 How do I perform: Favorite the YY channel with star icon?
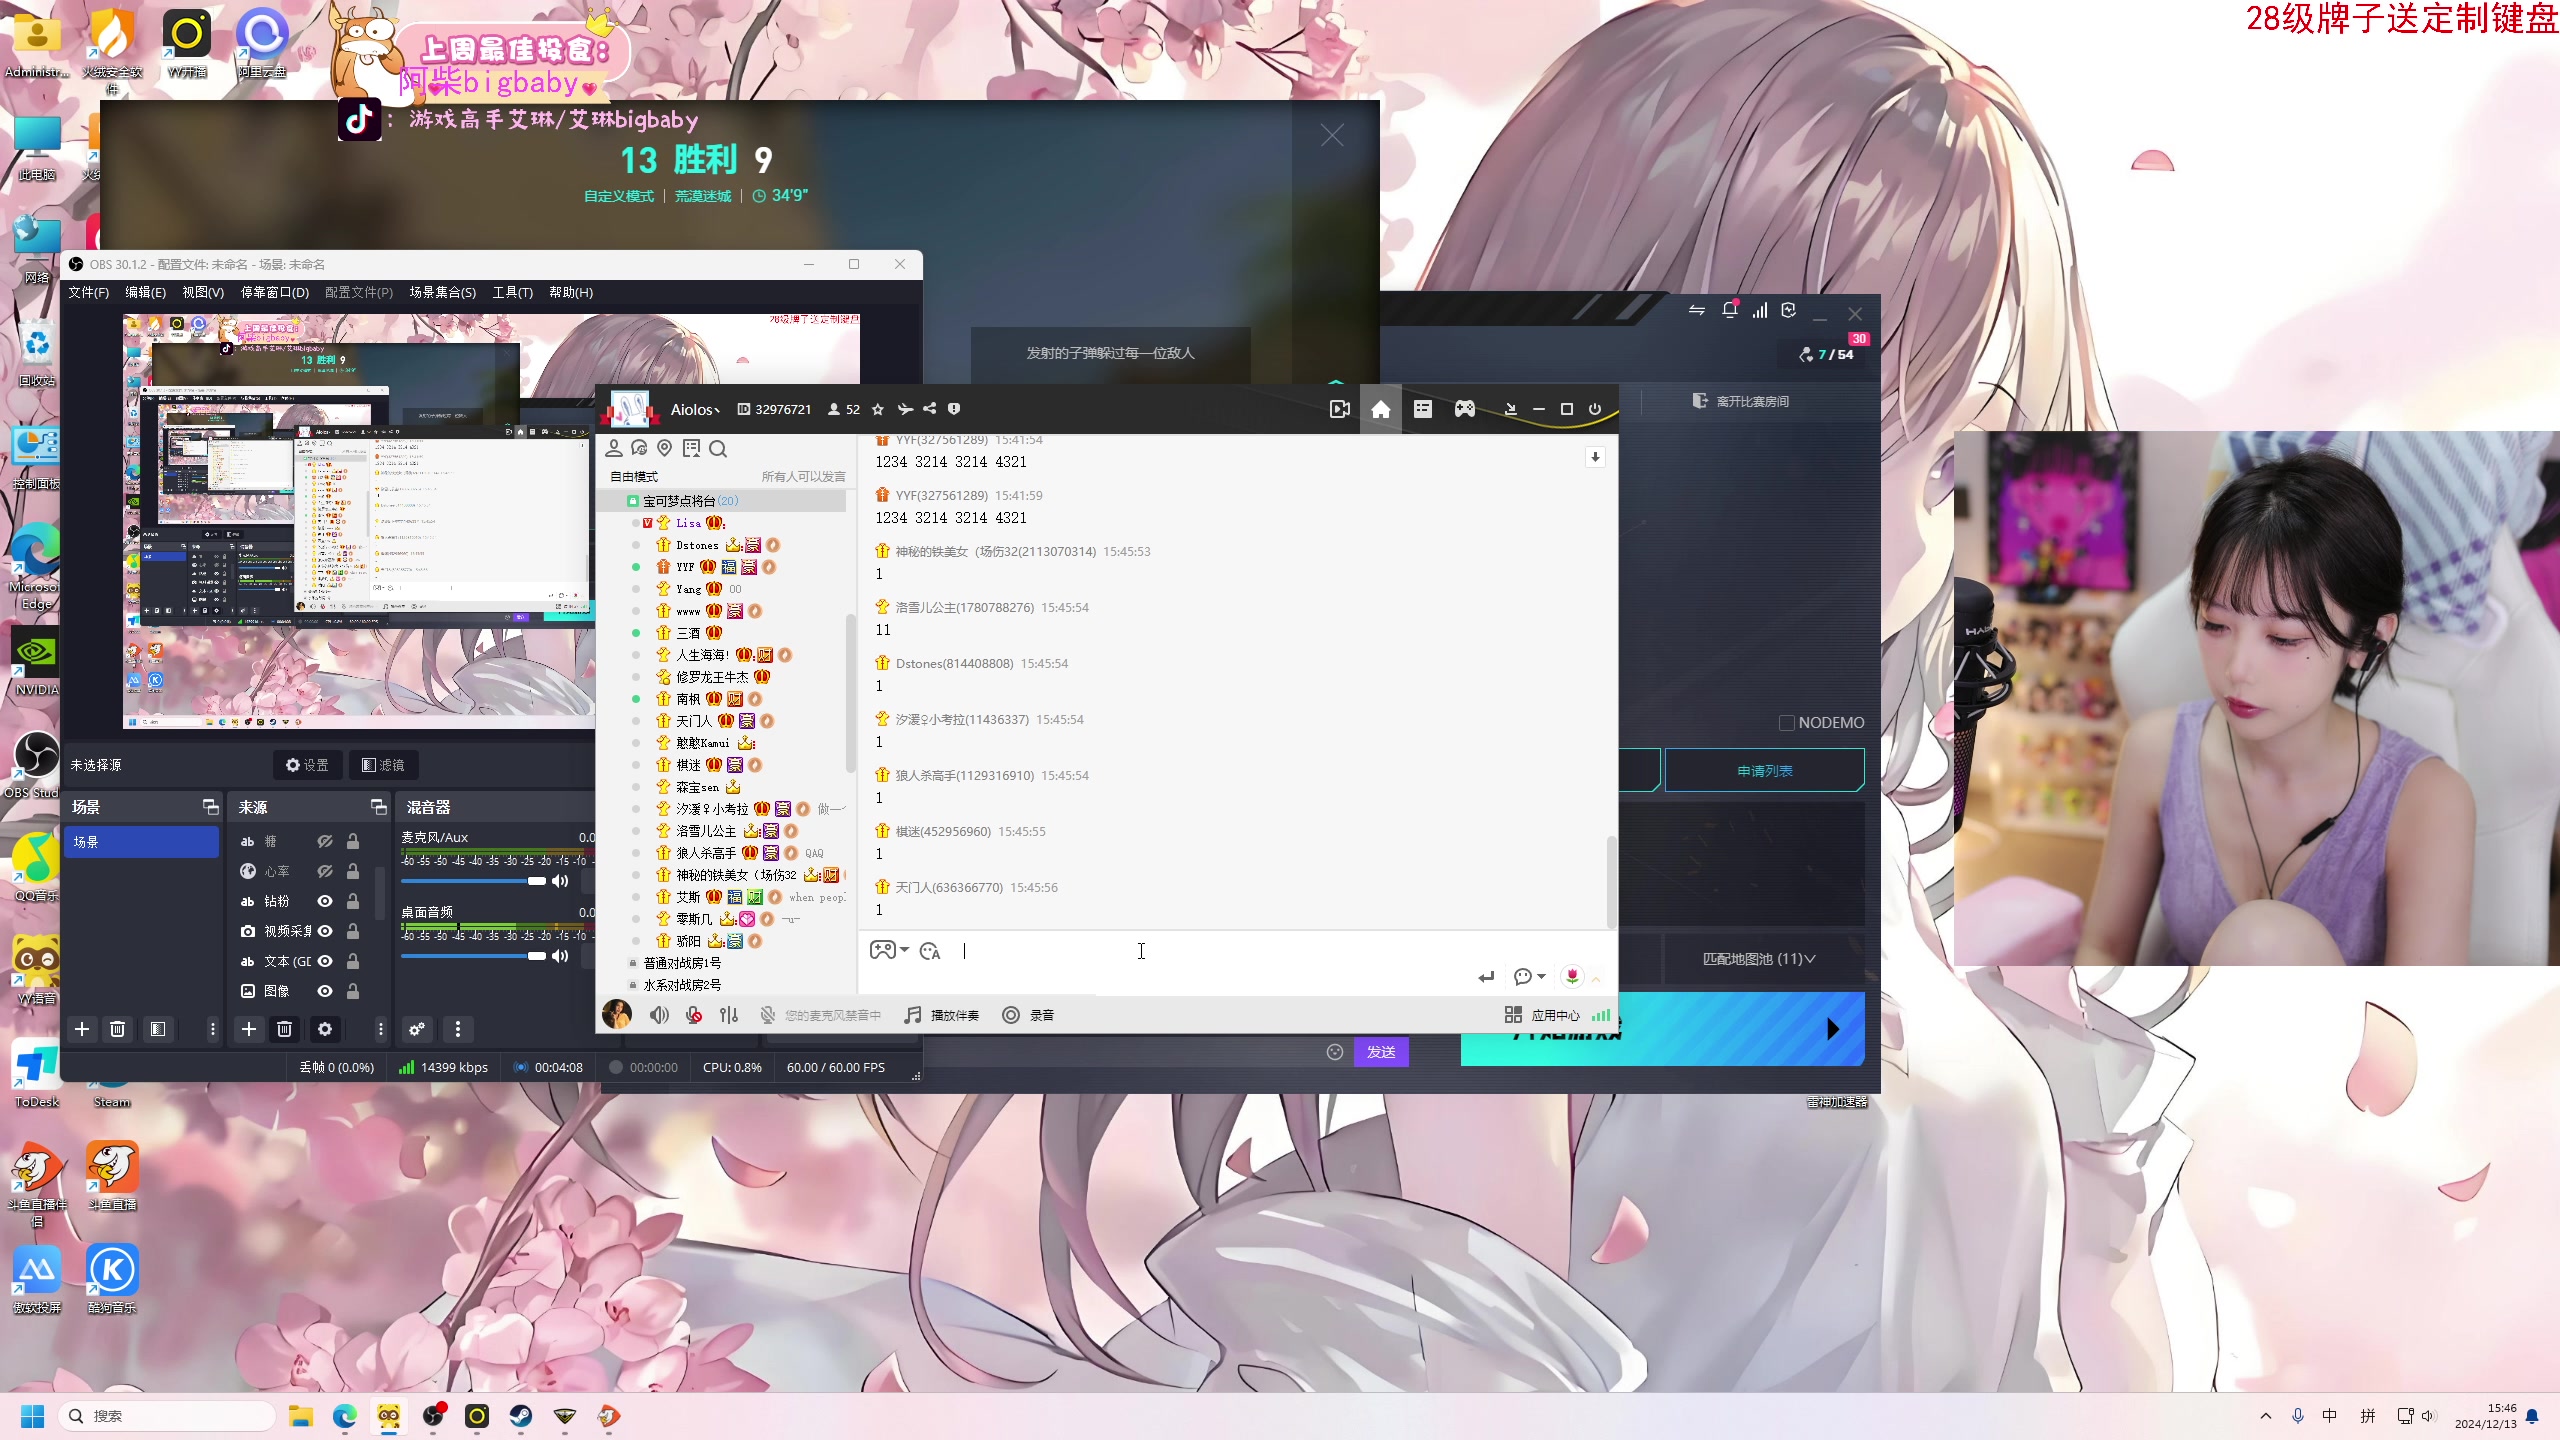pos(878,409)
